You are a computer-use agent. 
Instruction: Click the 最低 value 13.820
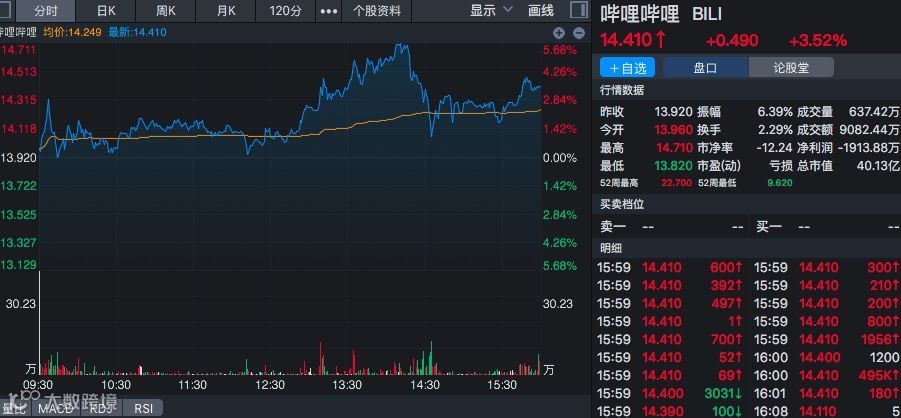point(673,166)
